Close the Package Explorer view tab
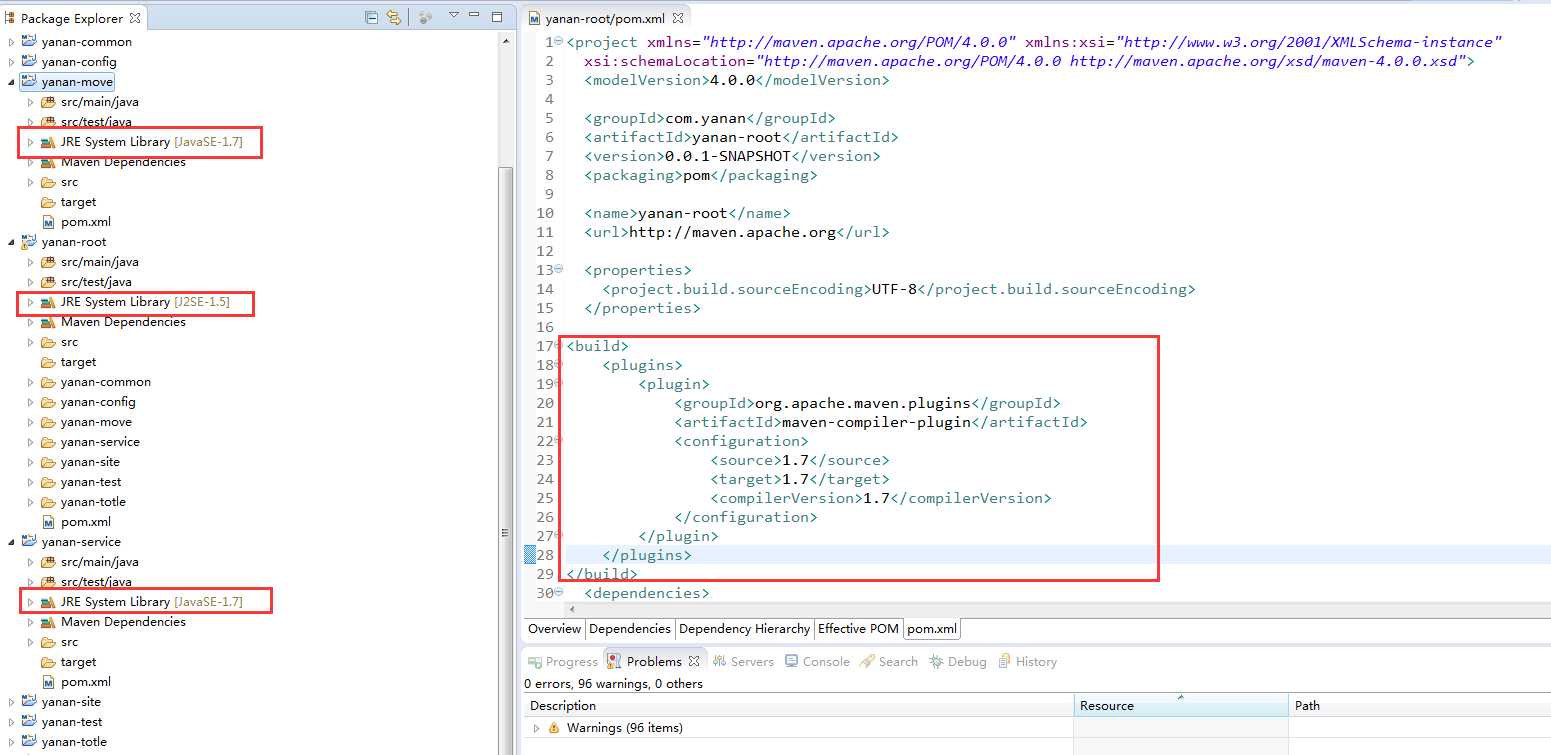The height and width of the screenshot is (755, 1551). tap(135, 17)
